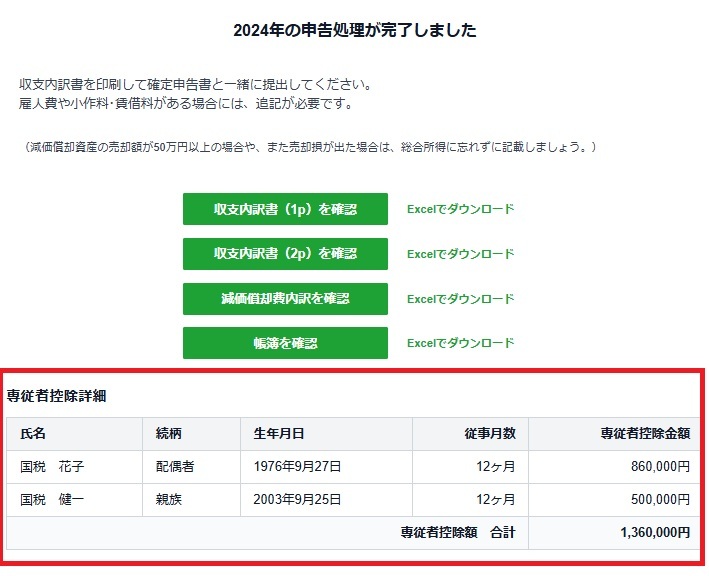709x576 pixels.
Task: Select the 続柄 column header
Action: (169, 434)
